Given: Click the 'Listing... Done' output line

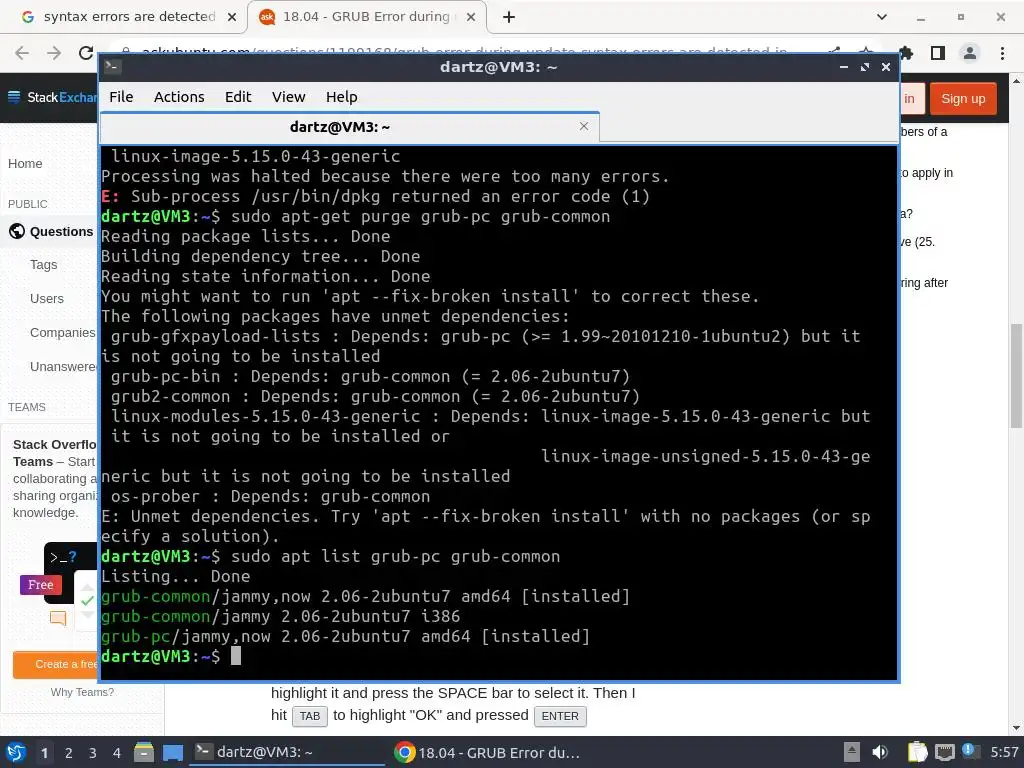Looking at the screenshot, I should 176,576.
